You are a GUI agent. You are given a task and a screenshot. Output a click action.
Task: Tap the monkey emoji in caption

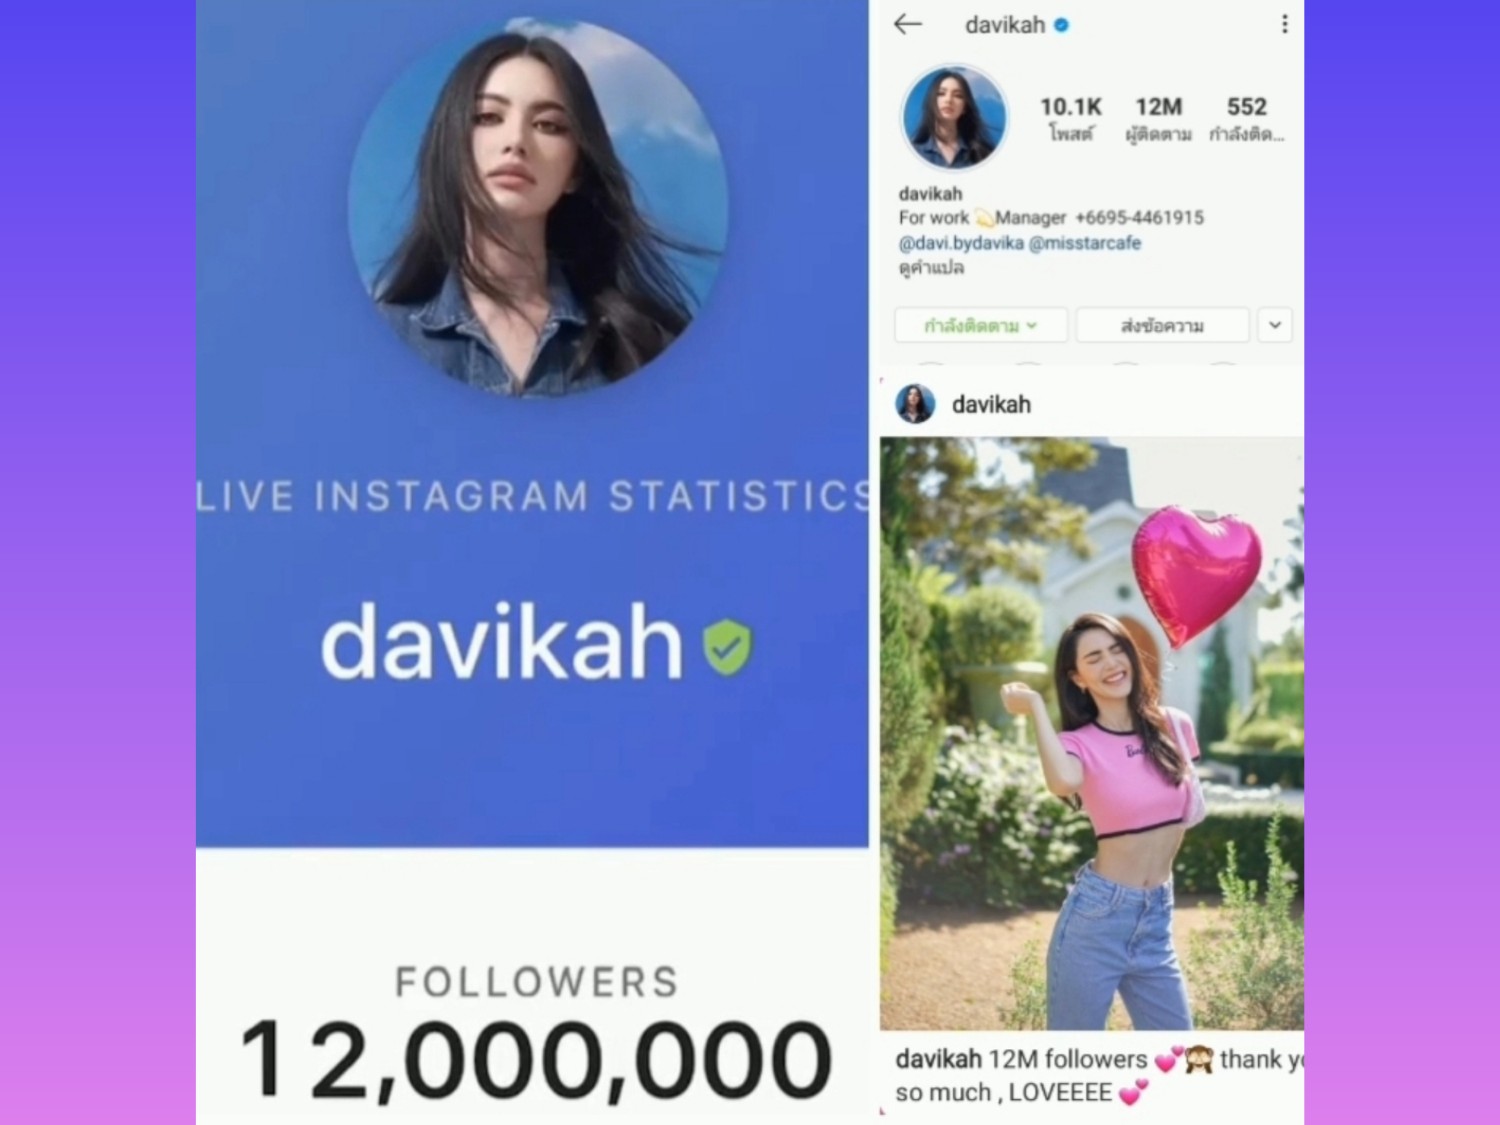1198,1060
